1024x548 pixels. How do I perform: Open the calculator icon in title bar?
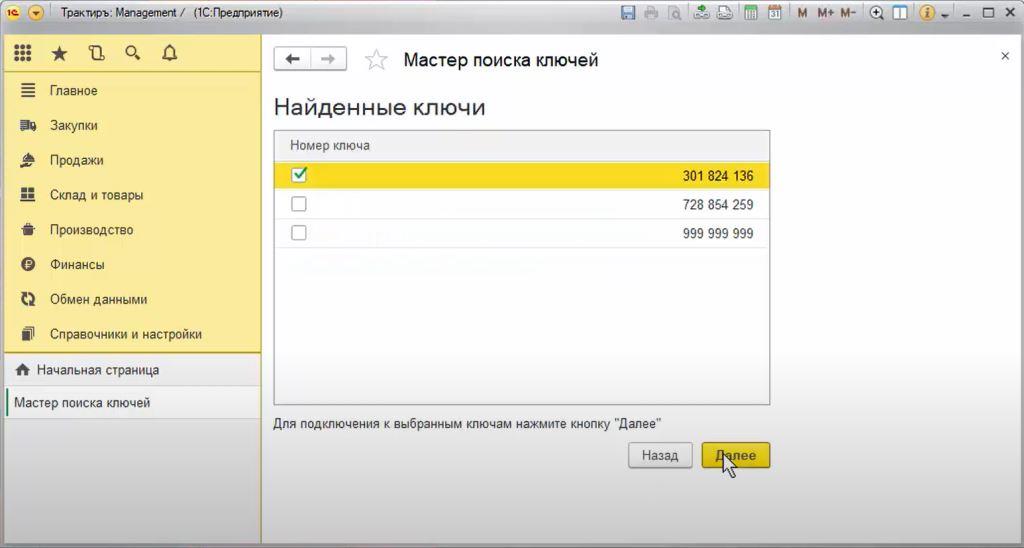[750, 13]
